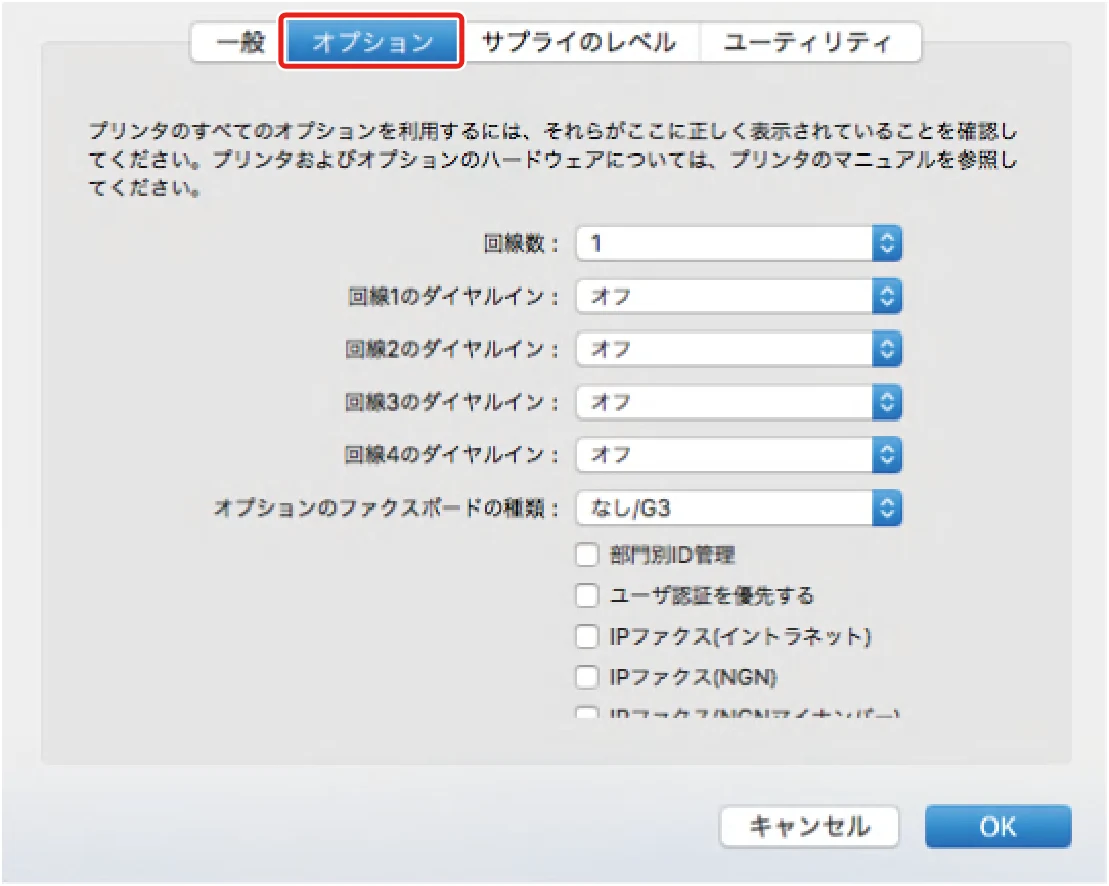Enable the 部門別ID管理 checkbox
This screenshot has width=1109, height=886.
pos(587,554)
